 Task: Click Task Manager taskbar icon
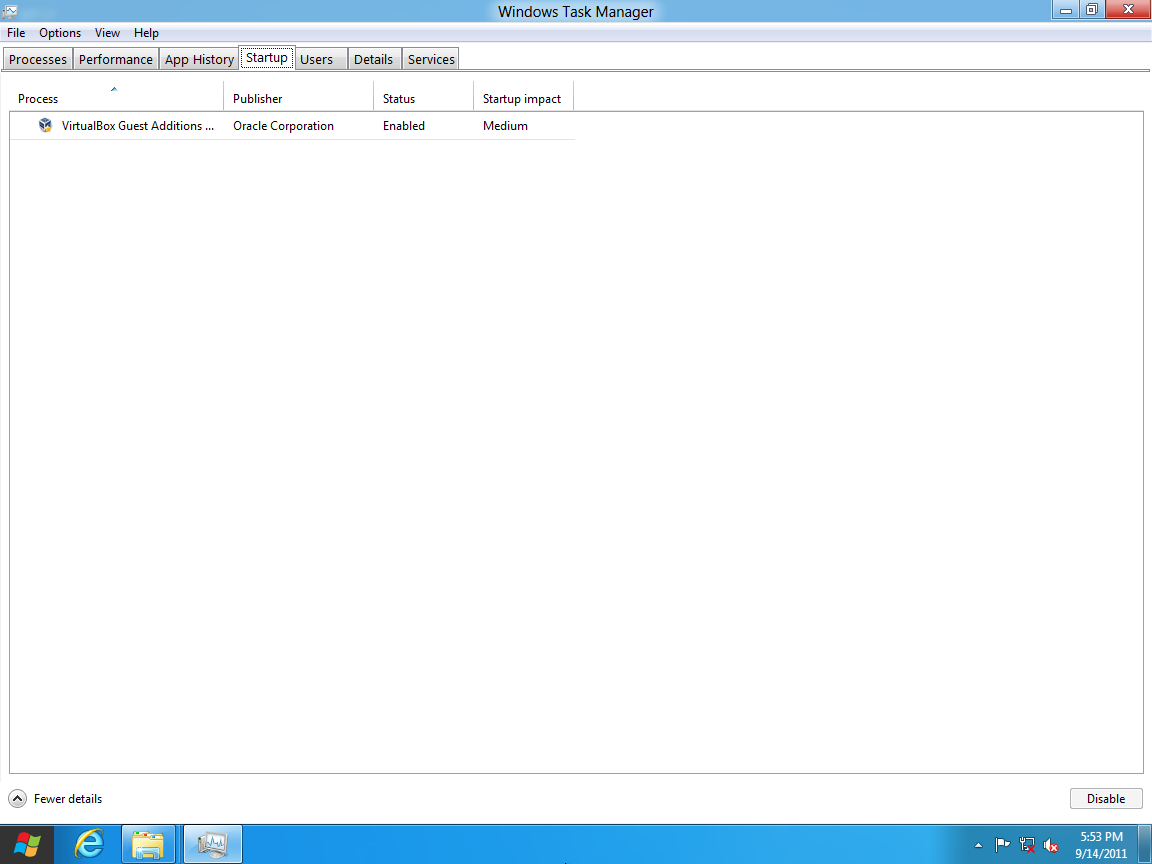click(x=212, y=845)
